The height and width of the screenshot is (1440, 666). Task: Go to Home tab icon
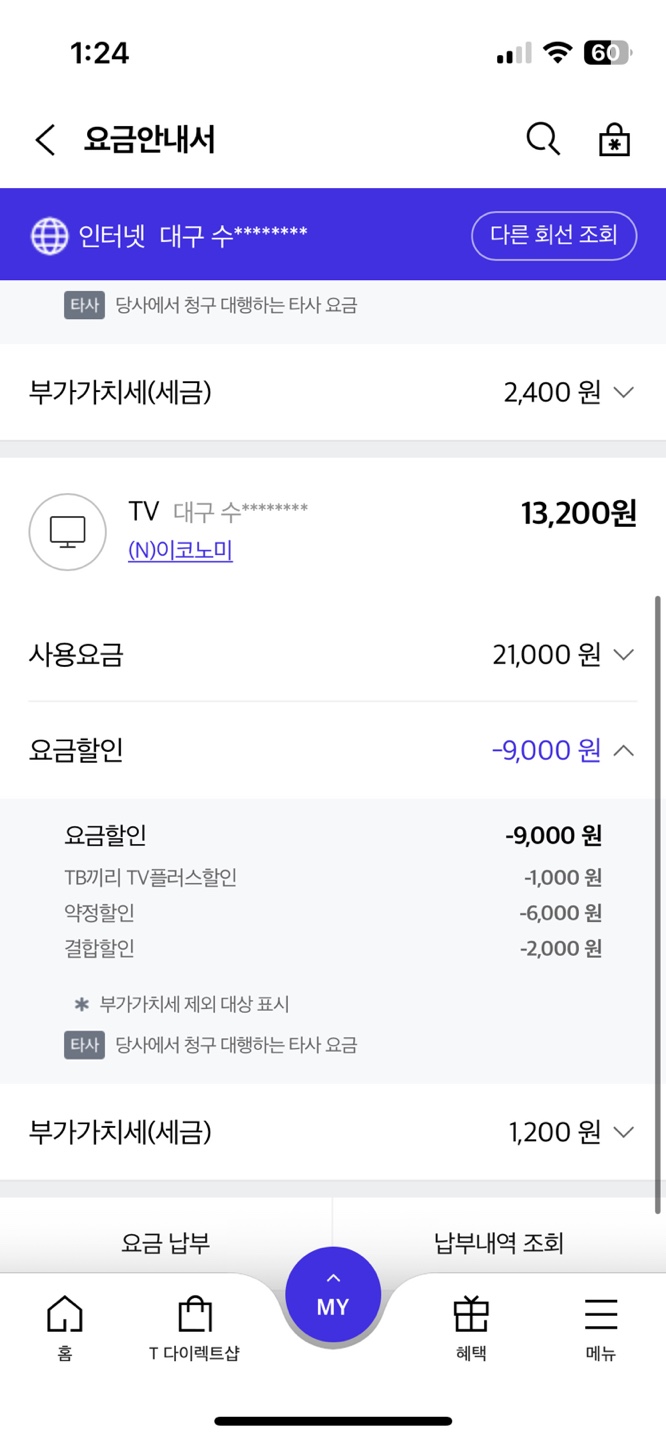pyautogui.click(x=65, y=1314)
